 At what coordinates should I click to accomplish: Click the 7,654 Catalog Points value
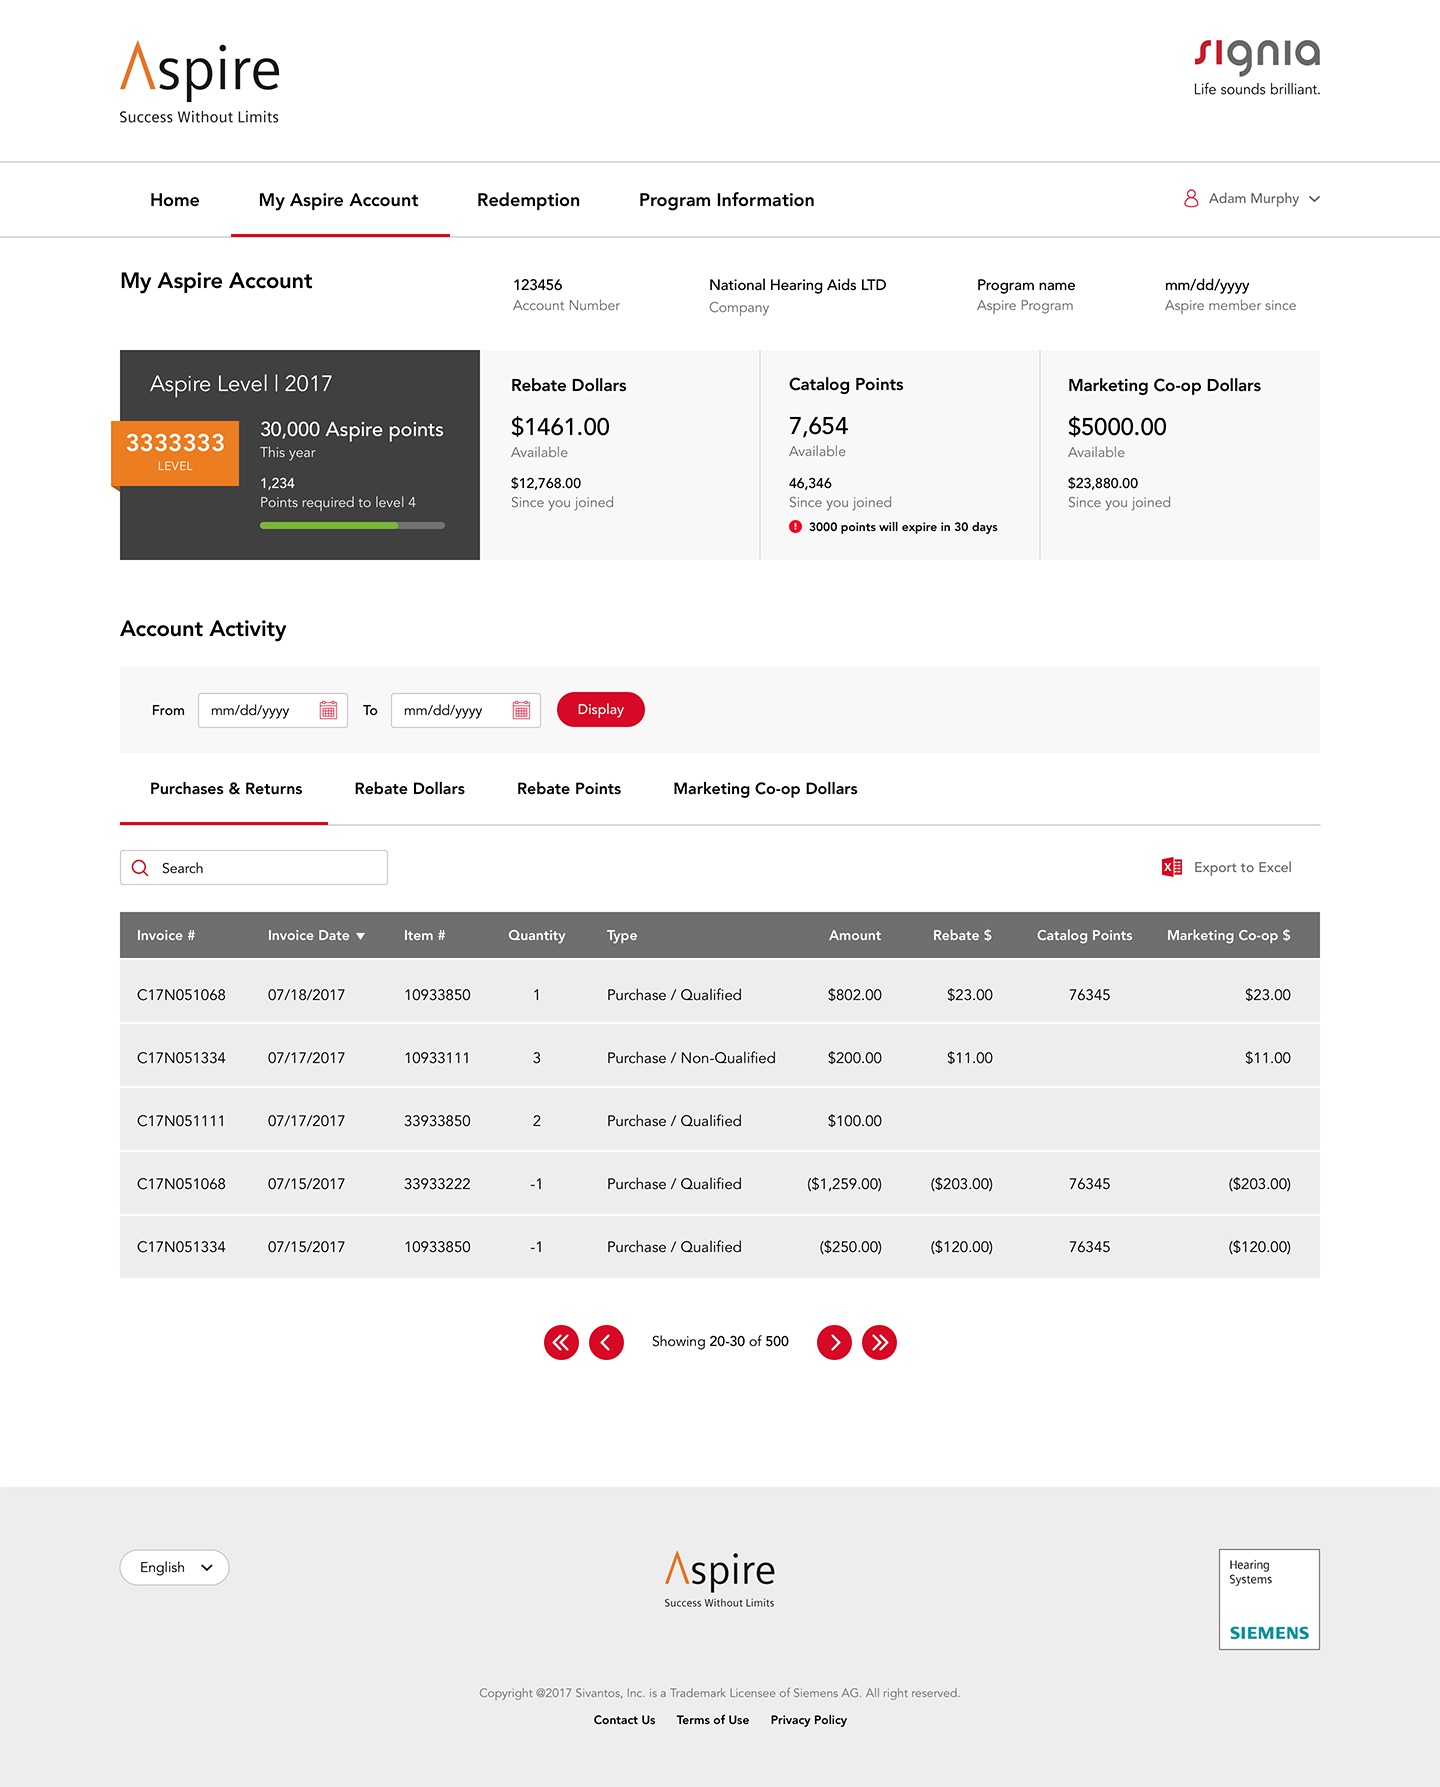coord(818,426)
